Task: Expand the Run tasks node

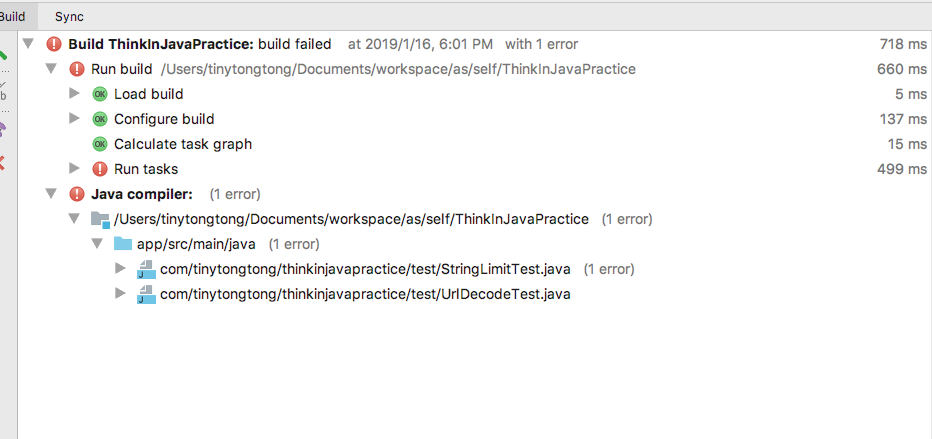Action: [x=74, y=169]
